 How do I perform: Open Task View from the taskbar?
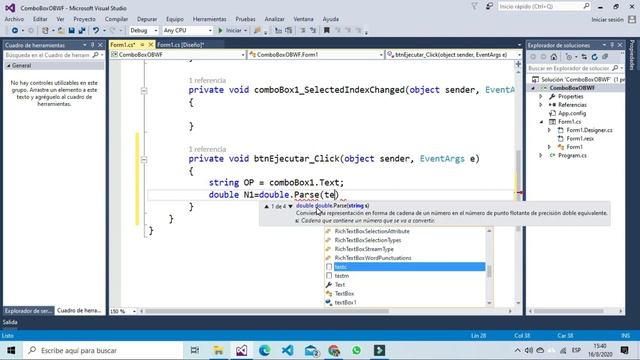(x=195, y=350)
